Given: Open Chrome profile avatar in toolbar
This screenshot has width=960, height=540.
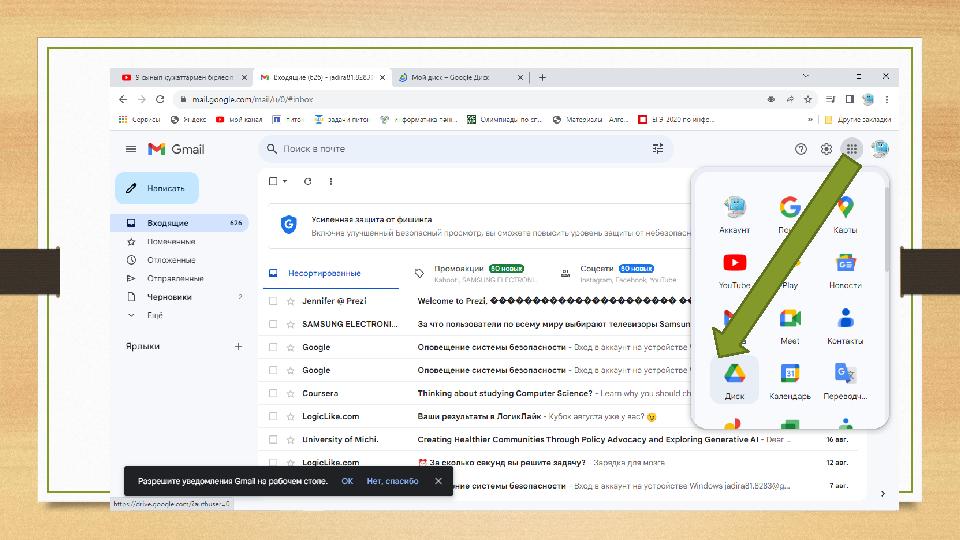Looking at the screenshot, I should point(868,99).
